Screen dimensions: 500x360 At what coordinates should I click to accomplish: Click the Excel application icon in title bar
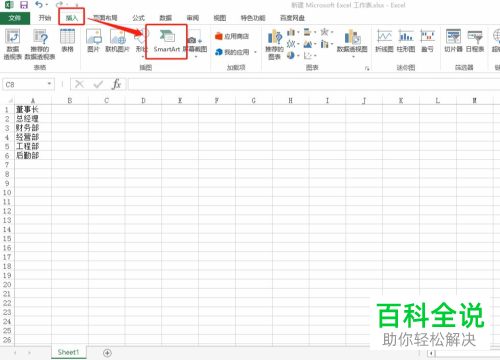pyautogui.click(x=9, y=5)
